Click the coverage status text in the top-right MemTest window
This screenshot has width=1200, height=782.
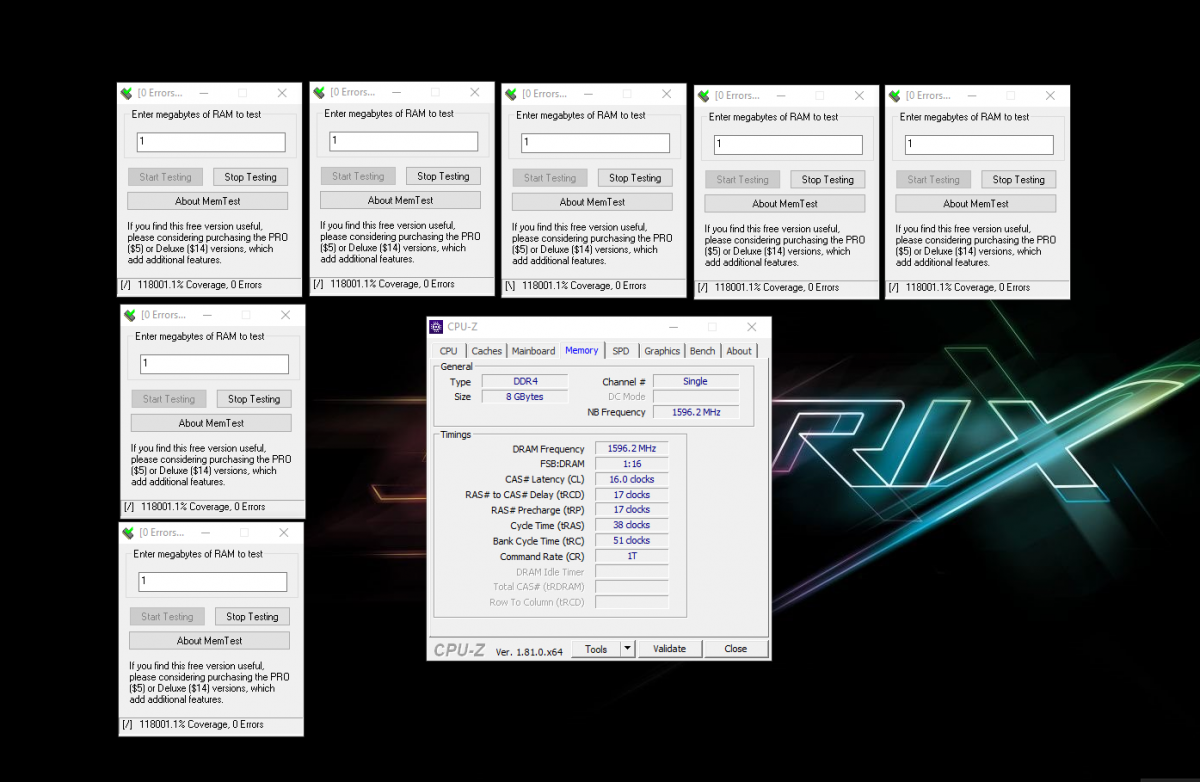click(x=968, y=288)
